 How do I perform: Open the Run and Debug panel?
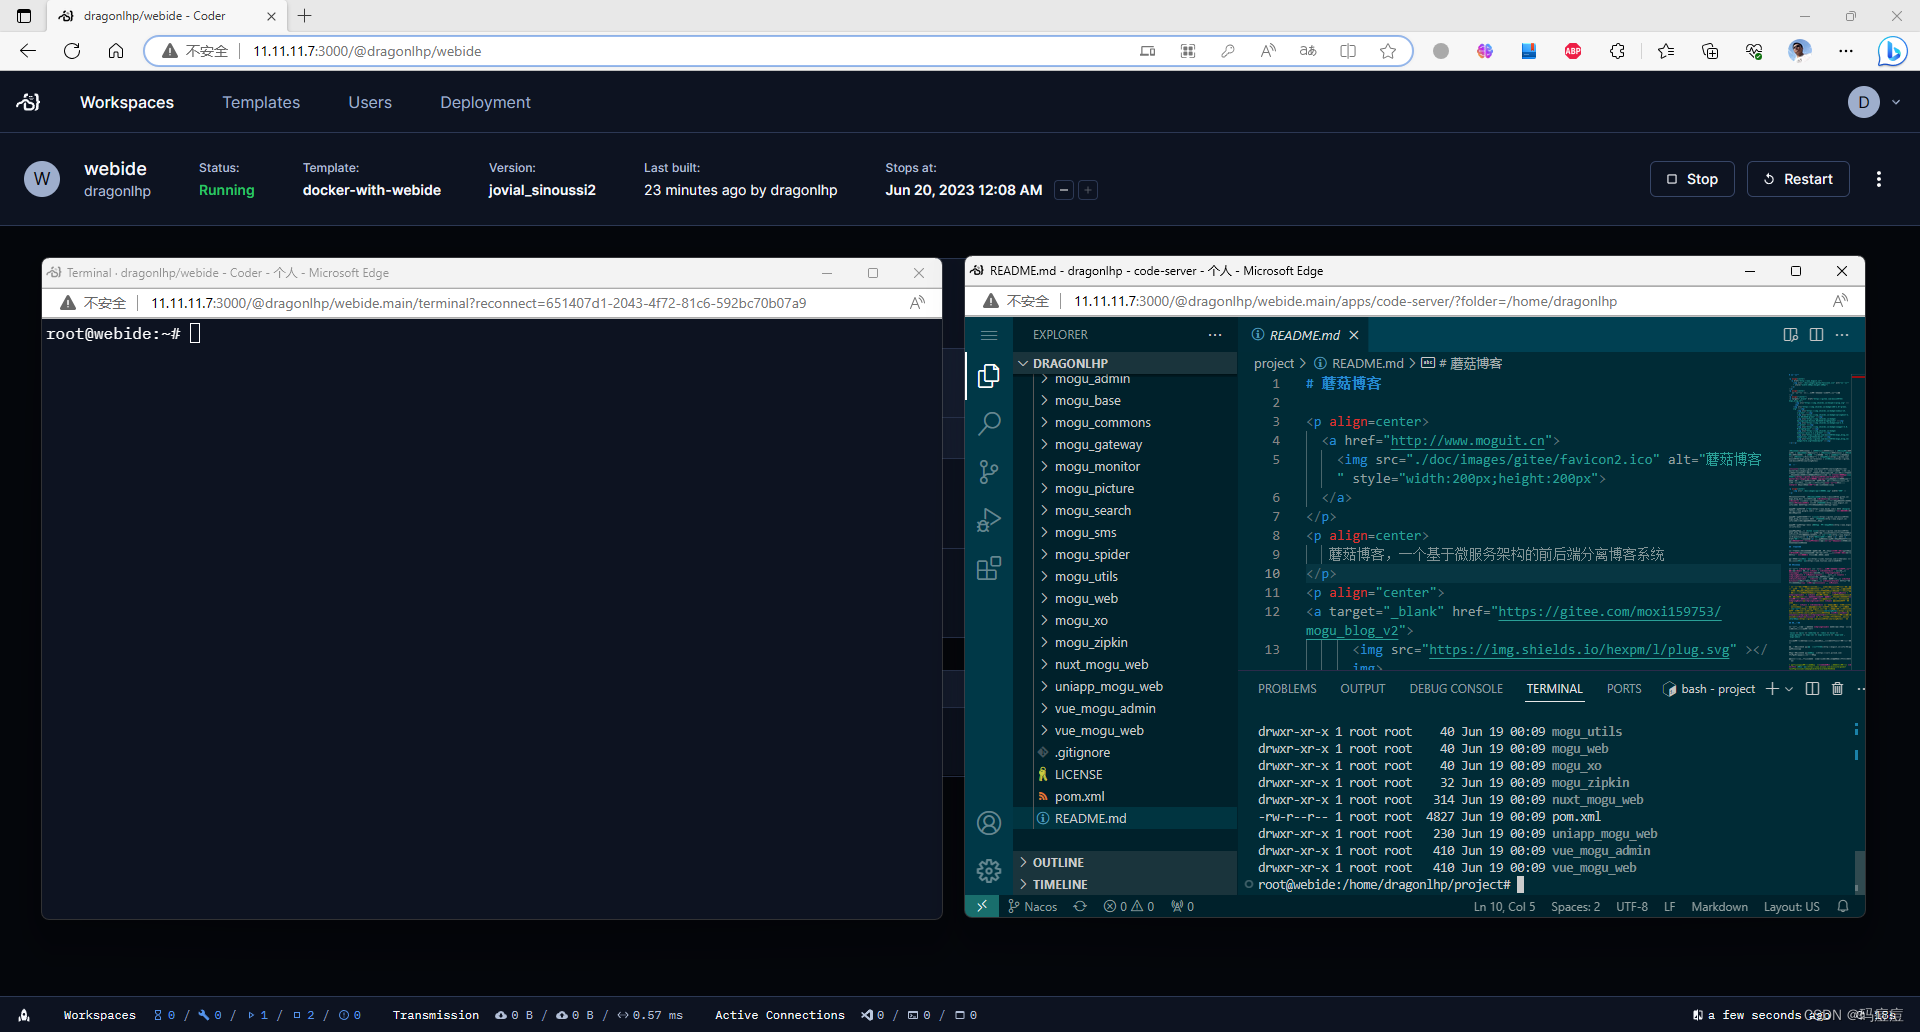point(989,519)
